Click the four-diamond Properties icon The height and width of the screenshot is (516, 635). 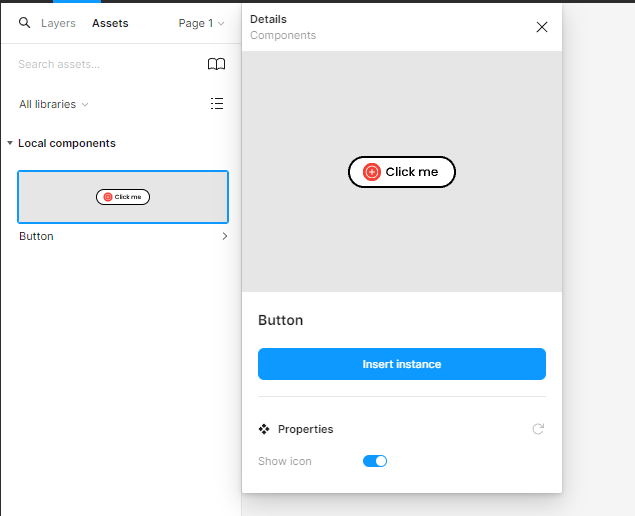(264, 429)
